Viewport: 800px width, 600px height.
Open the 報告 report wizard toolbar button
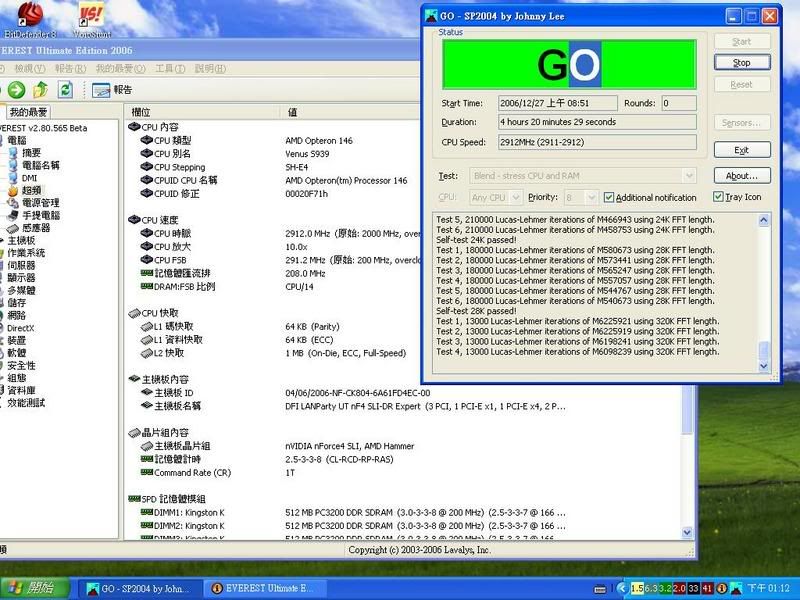112,90
